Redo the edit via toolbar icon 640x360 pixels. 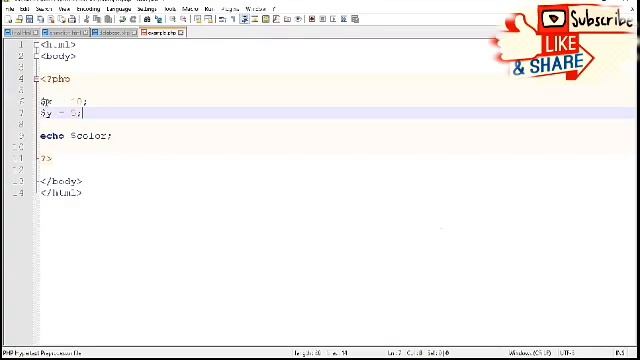[x=133, y=19]
